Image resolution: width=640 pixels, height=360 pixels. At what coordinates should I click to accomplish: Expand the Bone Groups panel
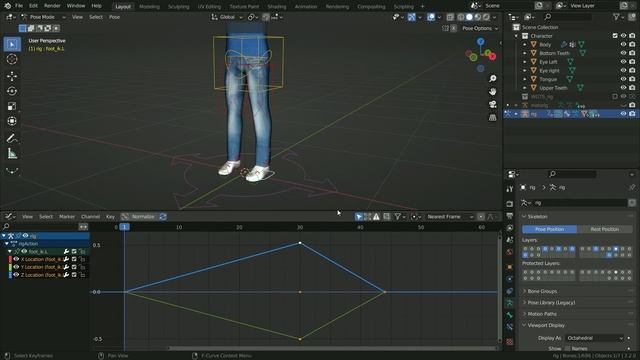point(542,291)
